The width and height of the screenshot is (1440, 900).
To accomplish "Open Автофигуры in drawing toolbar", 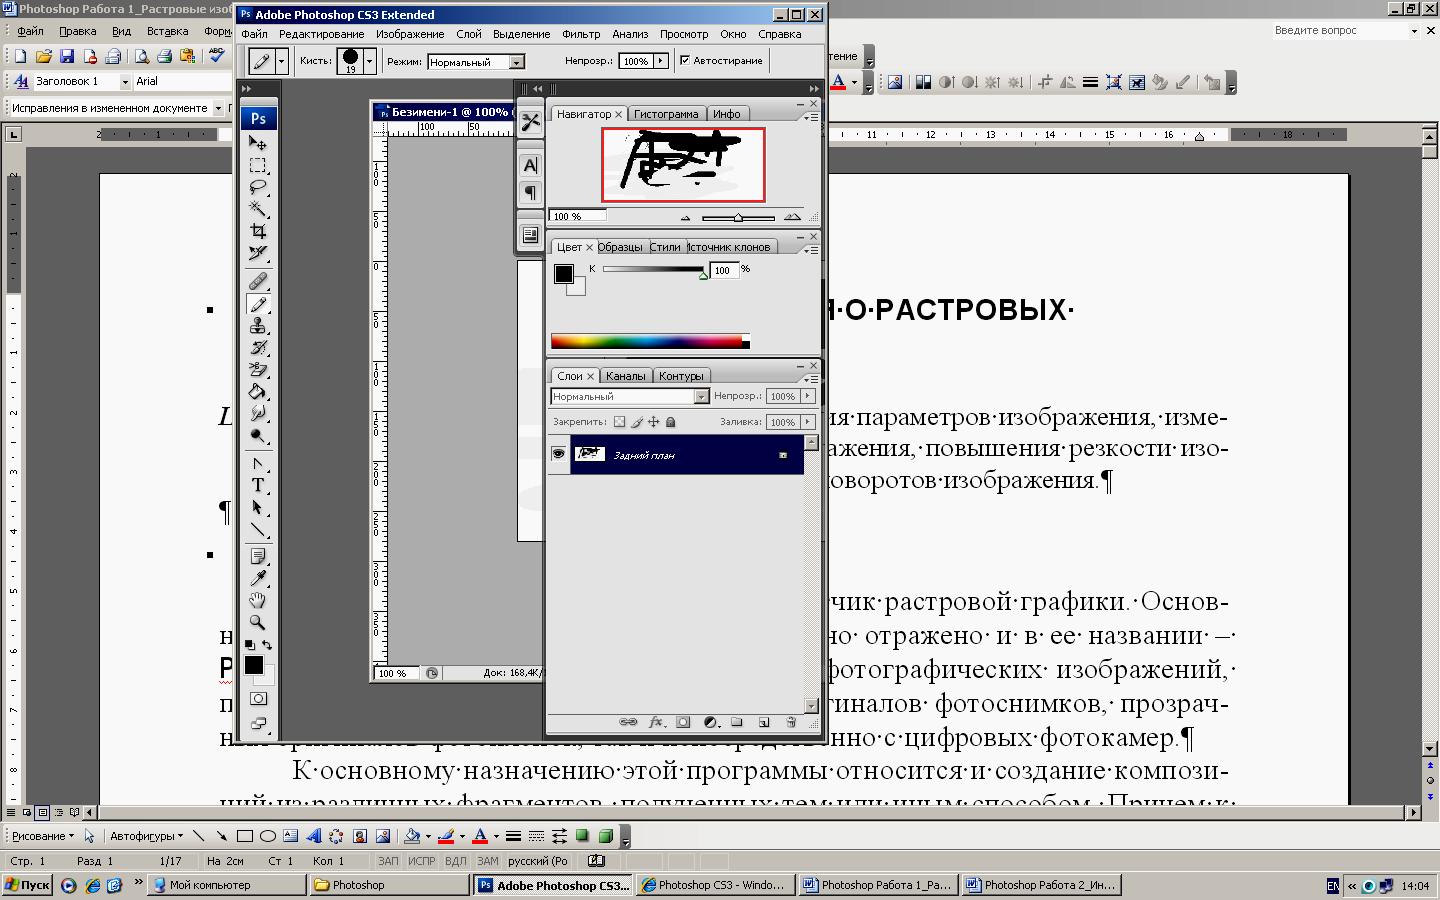I will click(146, 836).
